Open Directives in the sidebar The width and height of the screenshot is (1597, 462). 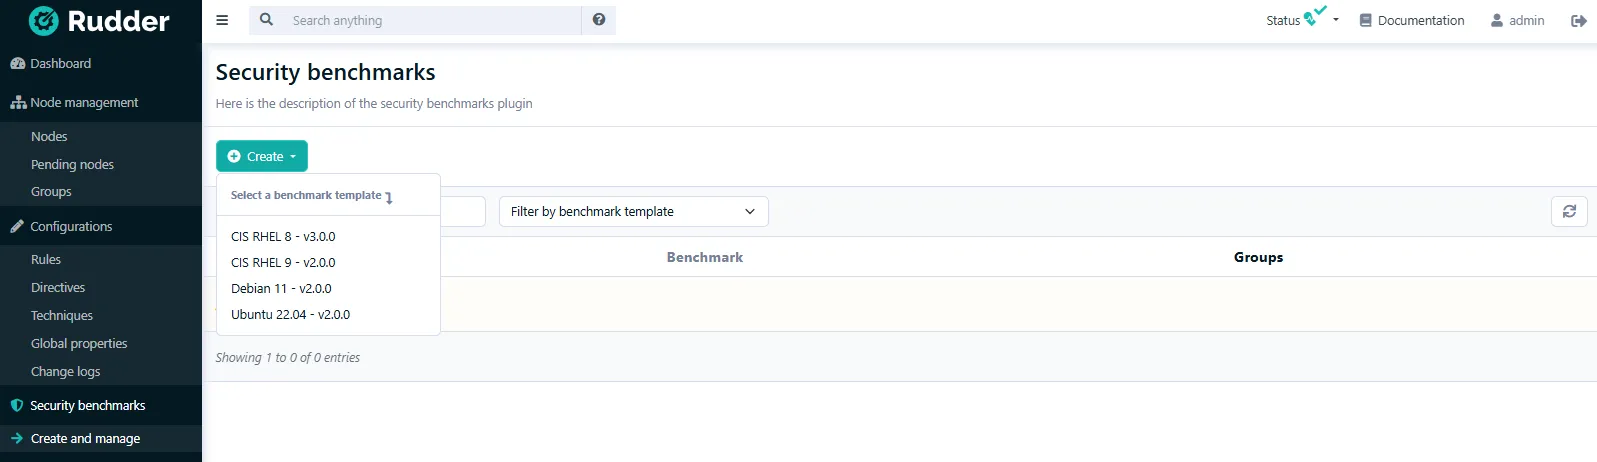coord(58,288)
